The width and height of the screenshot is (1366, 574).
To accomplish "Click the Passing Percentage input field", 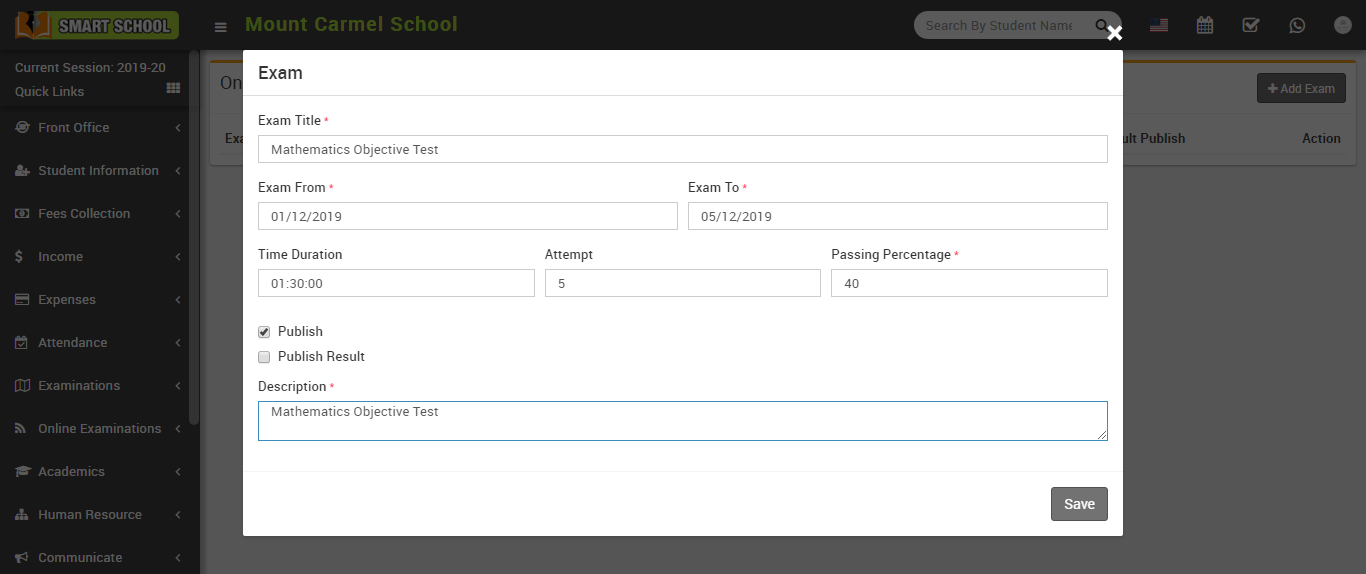I will click(x=968, y=283).
